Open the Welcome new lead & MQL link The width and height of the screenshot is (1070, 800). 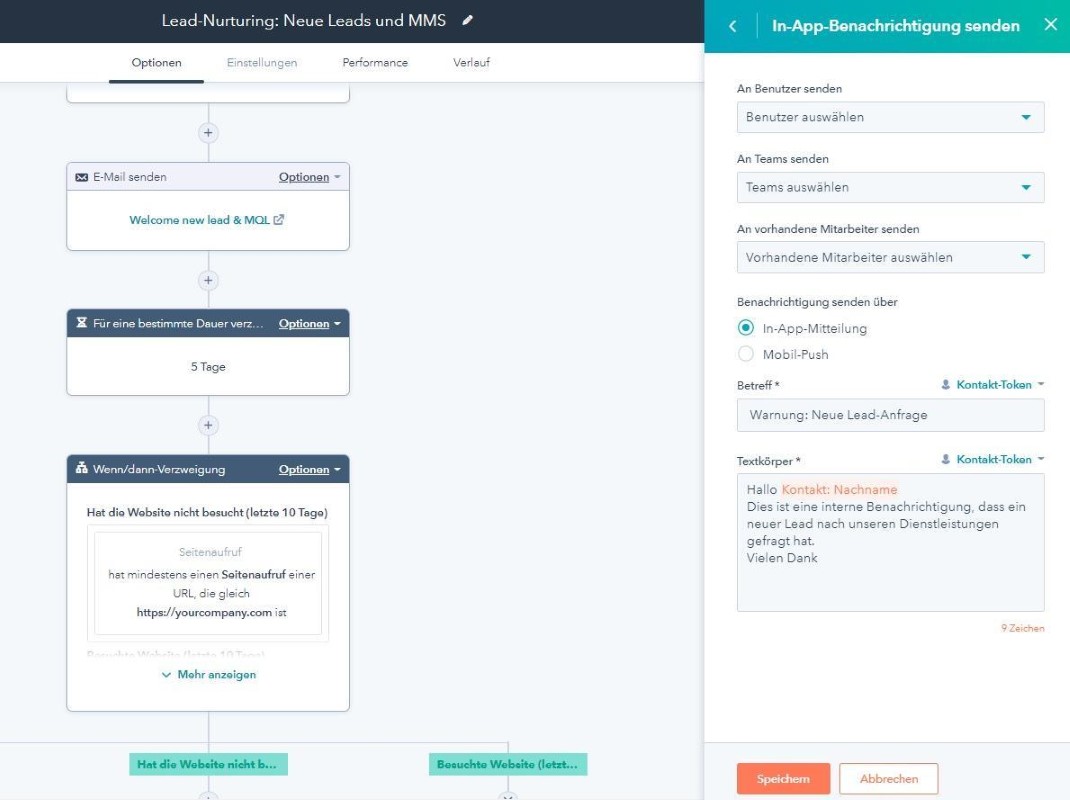click(x=199, y=220)
